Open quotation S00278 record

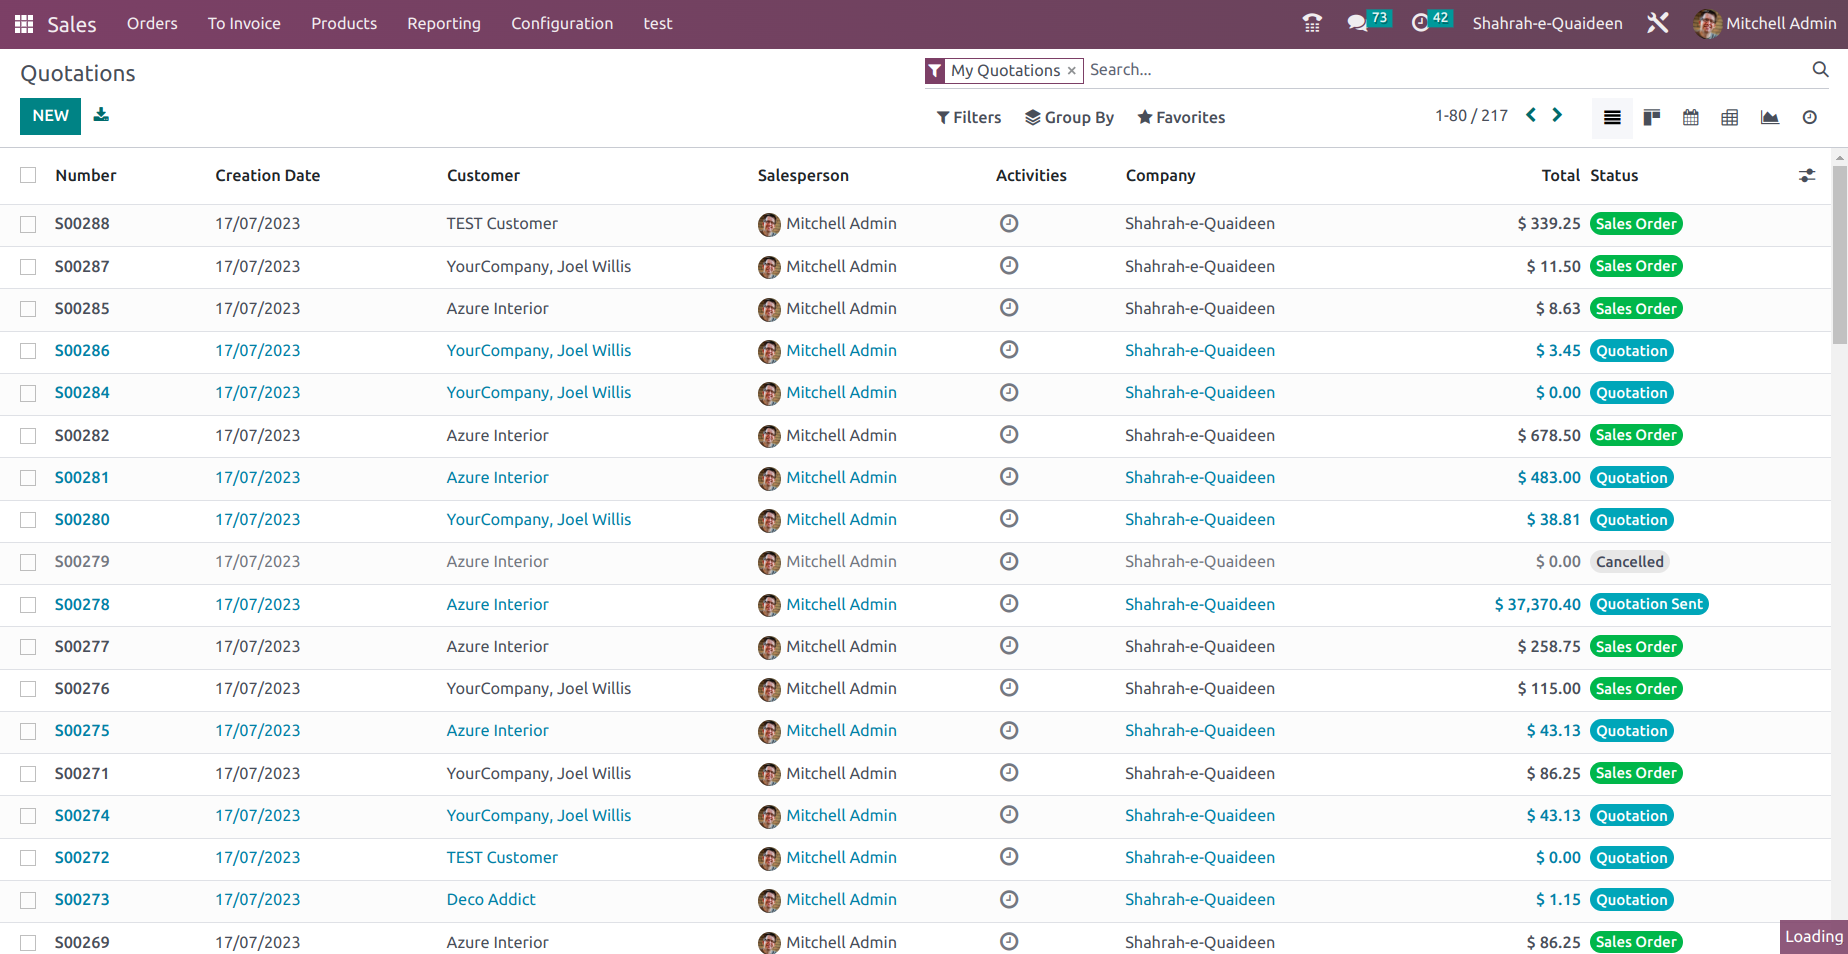coord(82,605)
